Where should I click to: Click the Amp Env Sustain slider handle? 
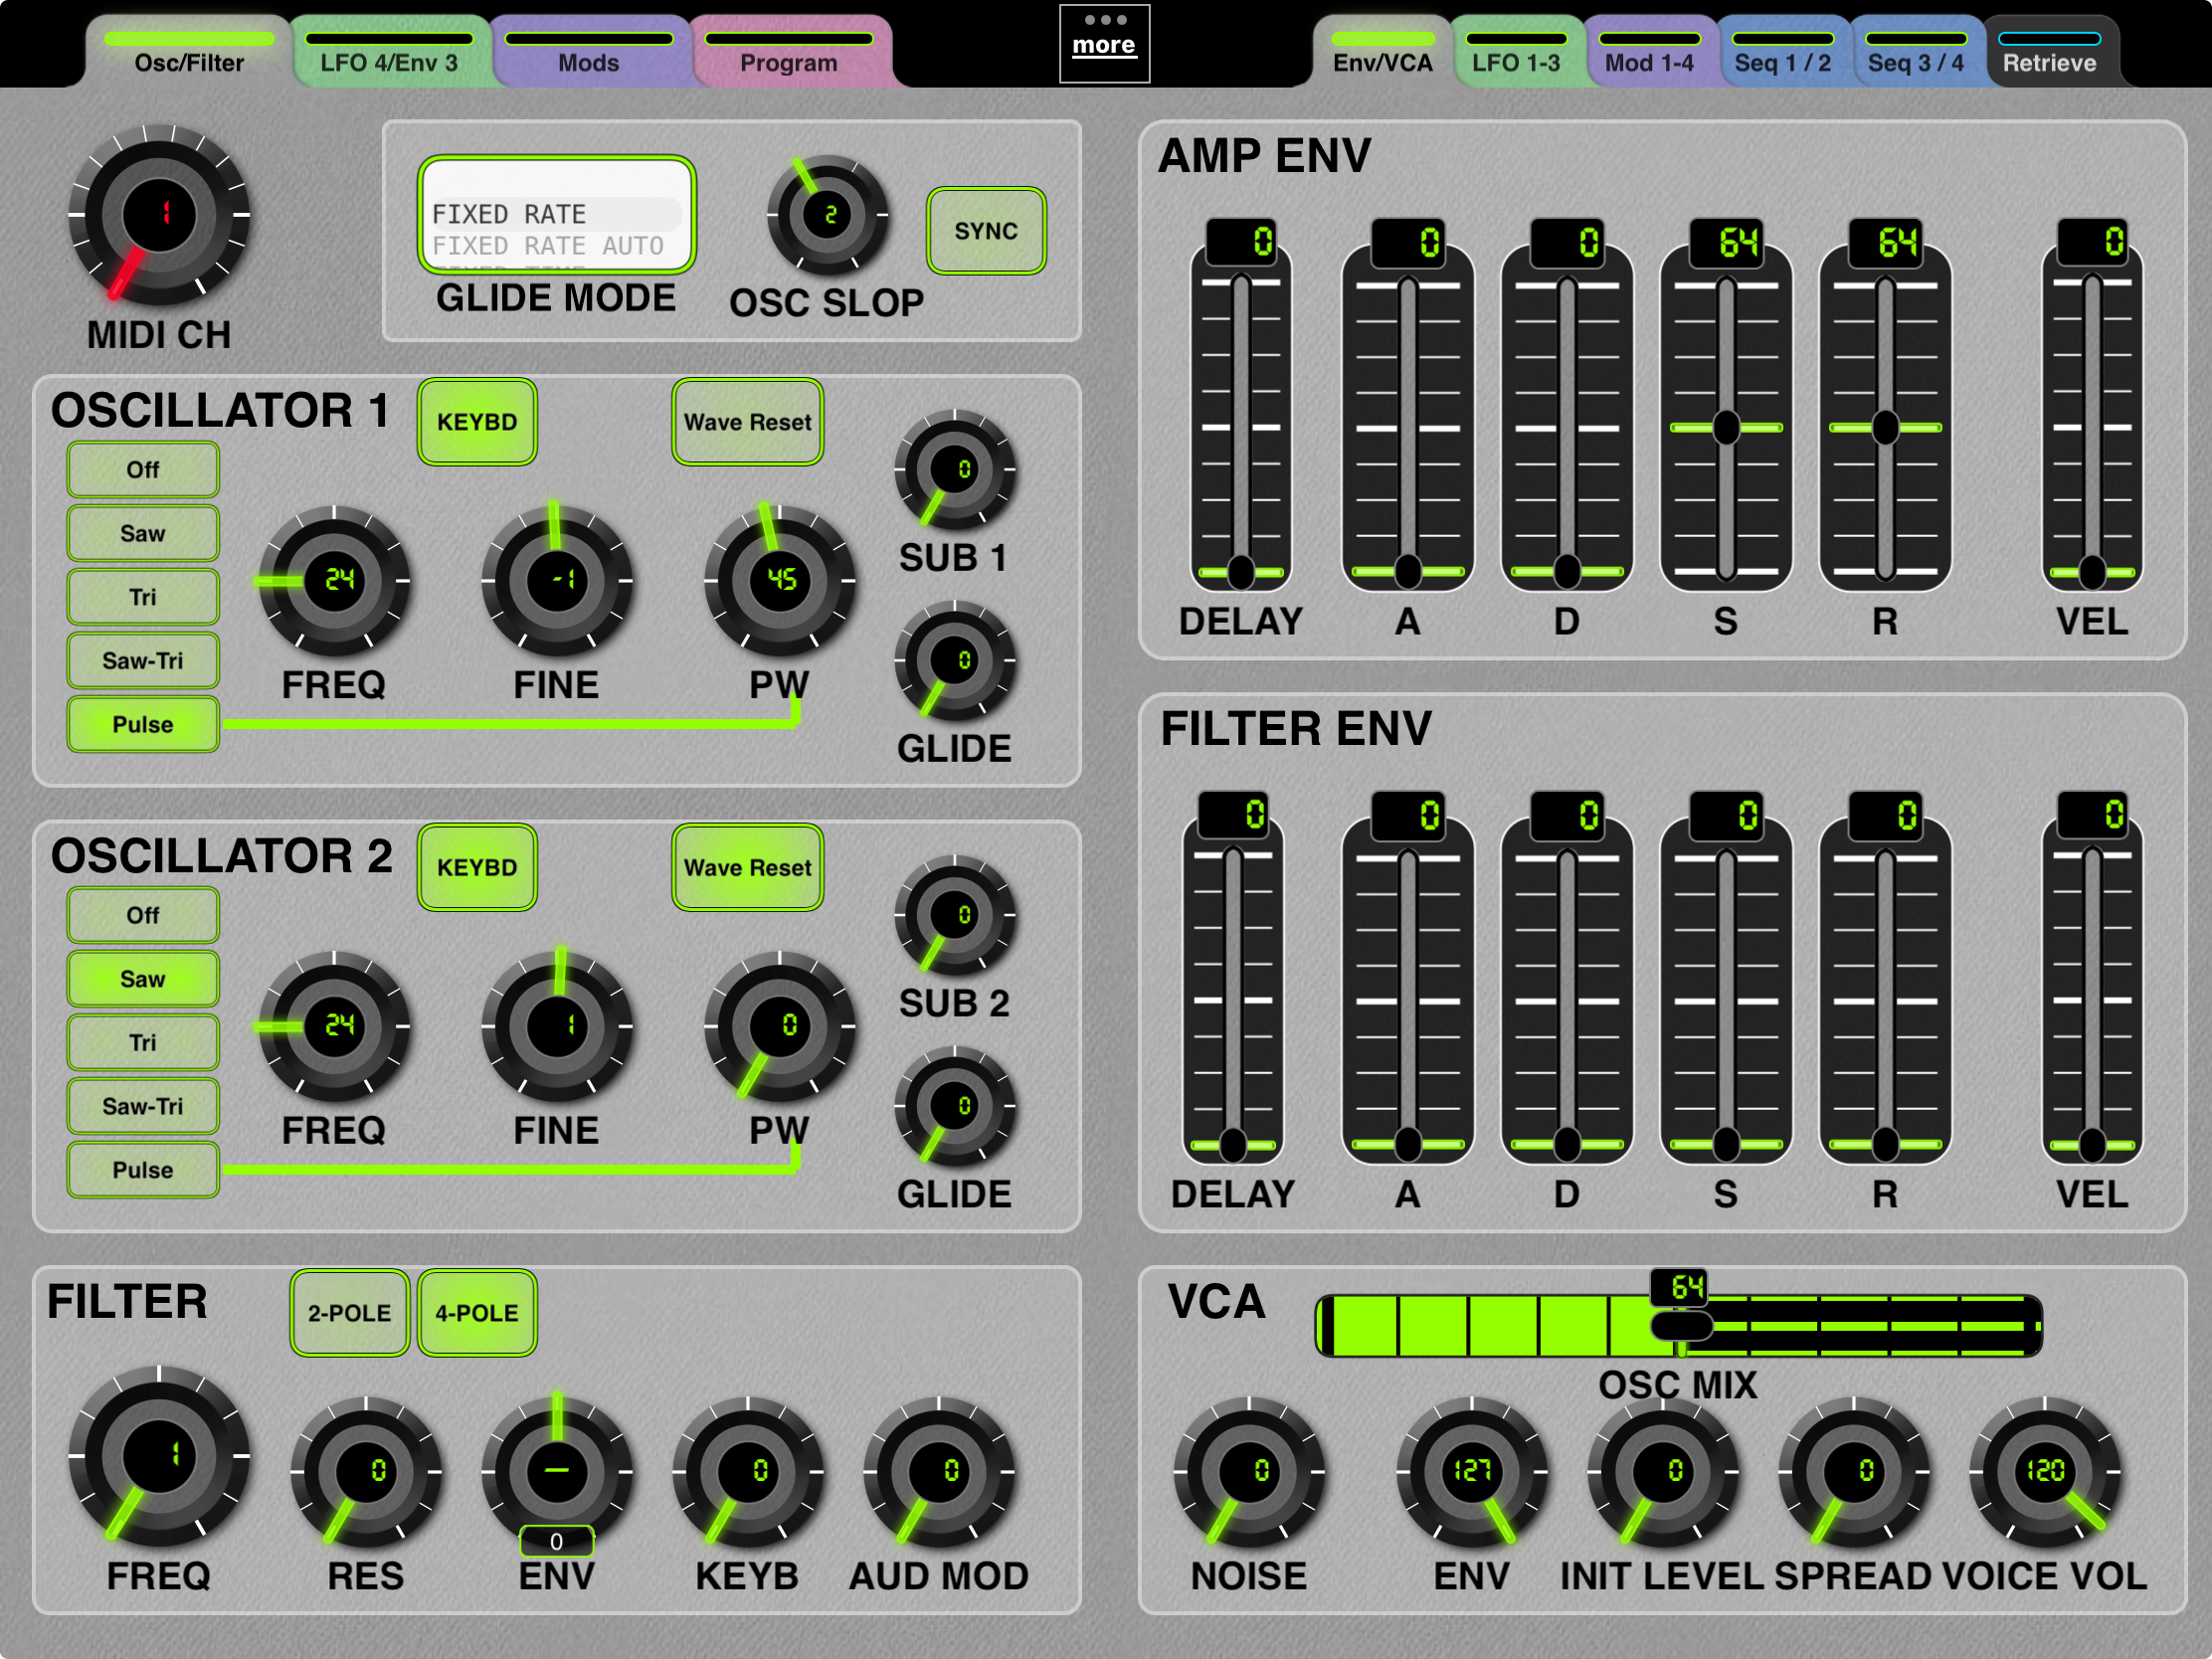1726,428
